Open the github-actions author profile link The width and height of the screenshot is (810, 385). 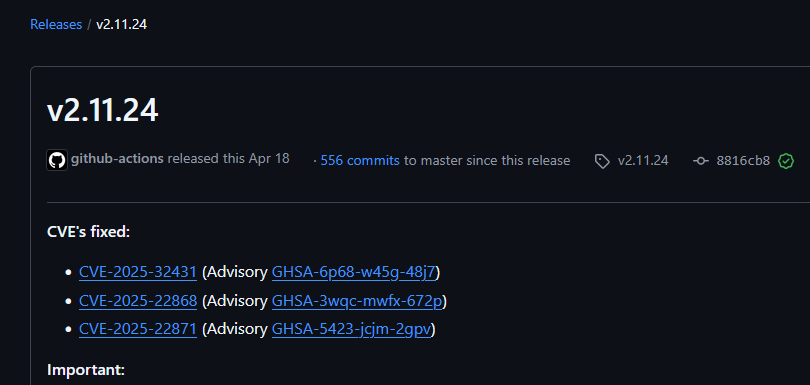pyautogui.click(x=117, y=159)
